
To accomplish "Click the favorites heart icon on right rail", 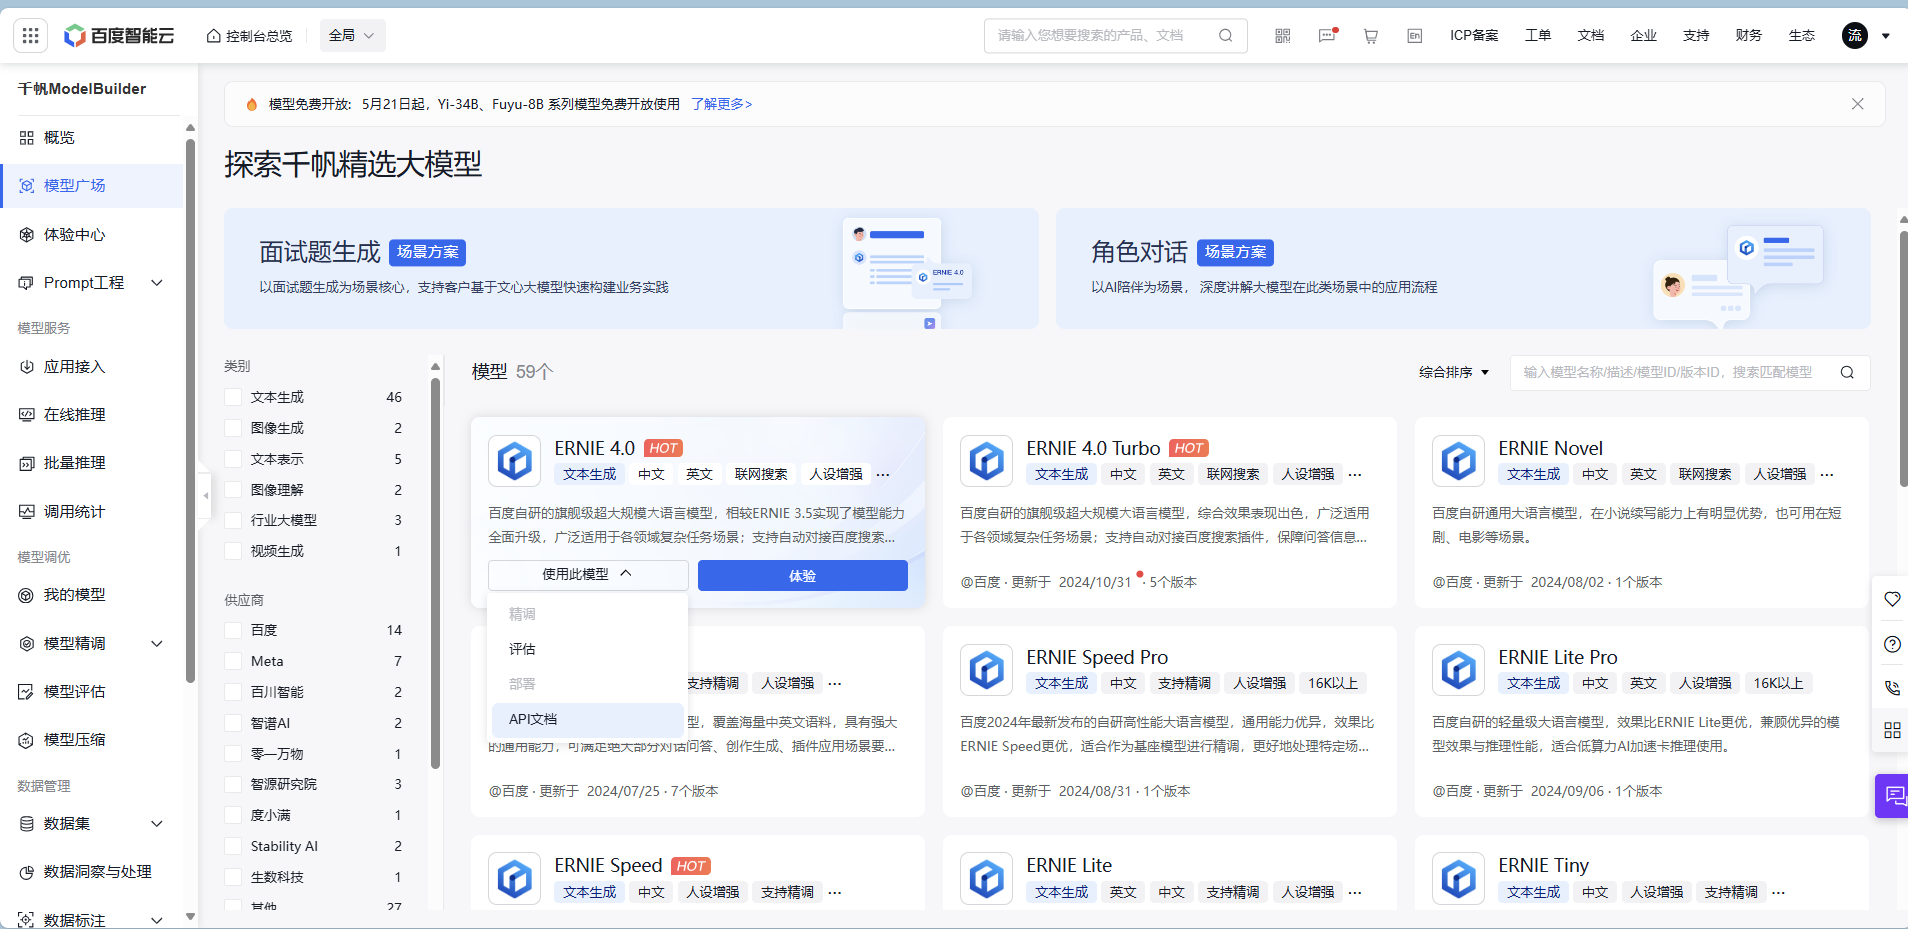I will pyautogui.click(x=1892, y=599).
